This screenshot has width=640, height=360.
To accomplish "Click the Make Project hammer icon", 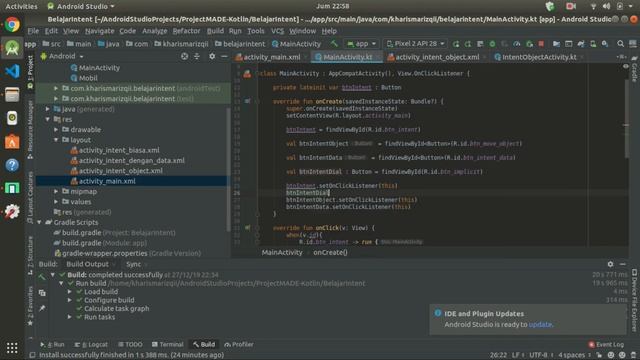I will [x=334, y=44].
